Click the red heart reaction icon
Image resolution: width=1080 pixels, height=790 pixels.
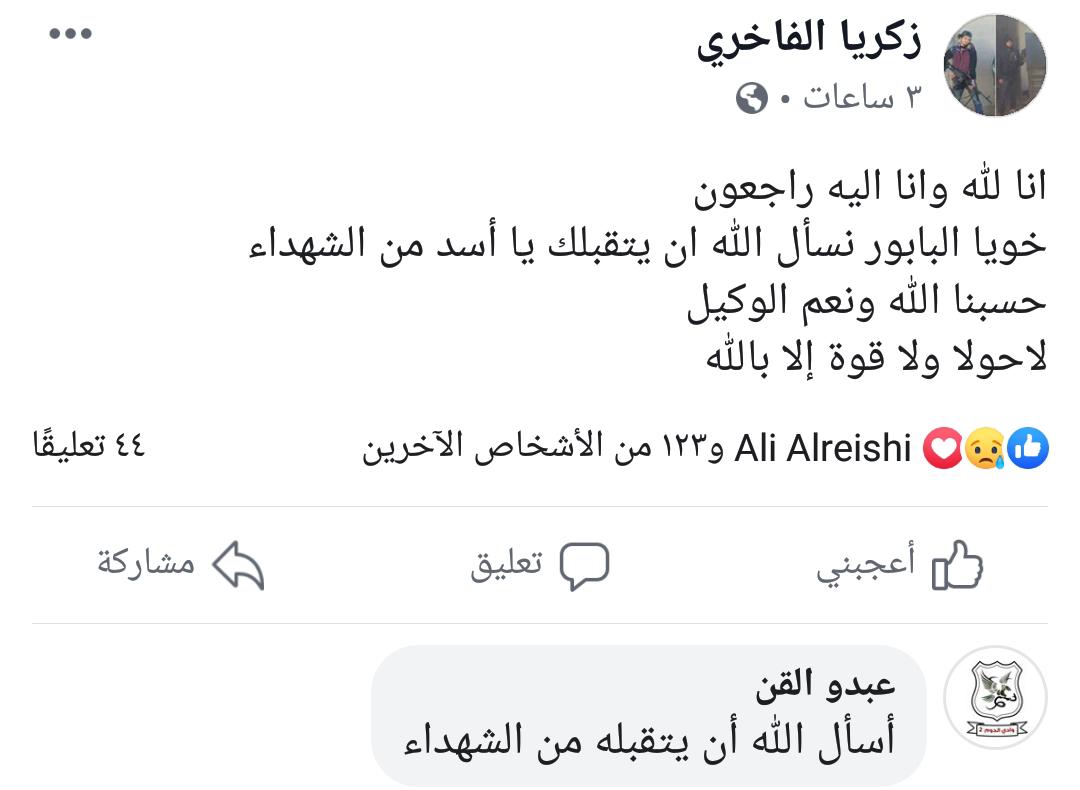click(943, 450)
